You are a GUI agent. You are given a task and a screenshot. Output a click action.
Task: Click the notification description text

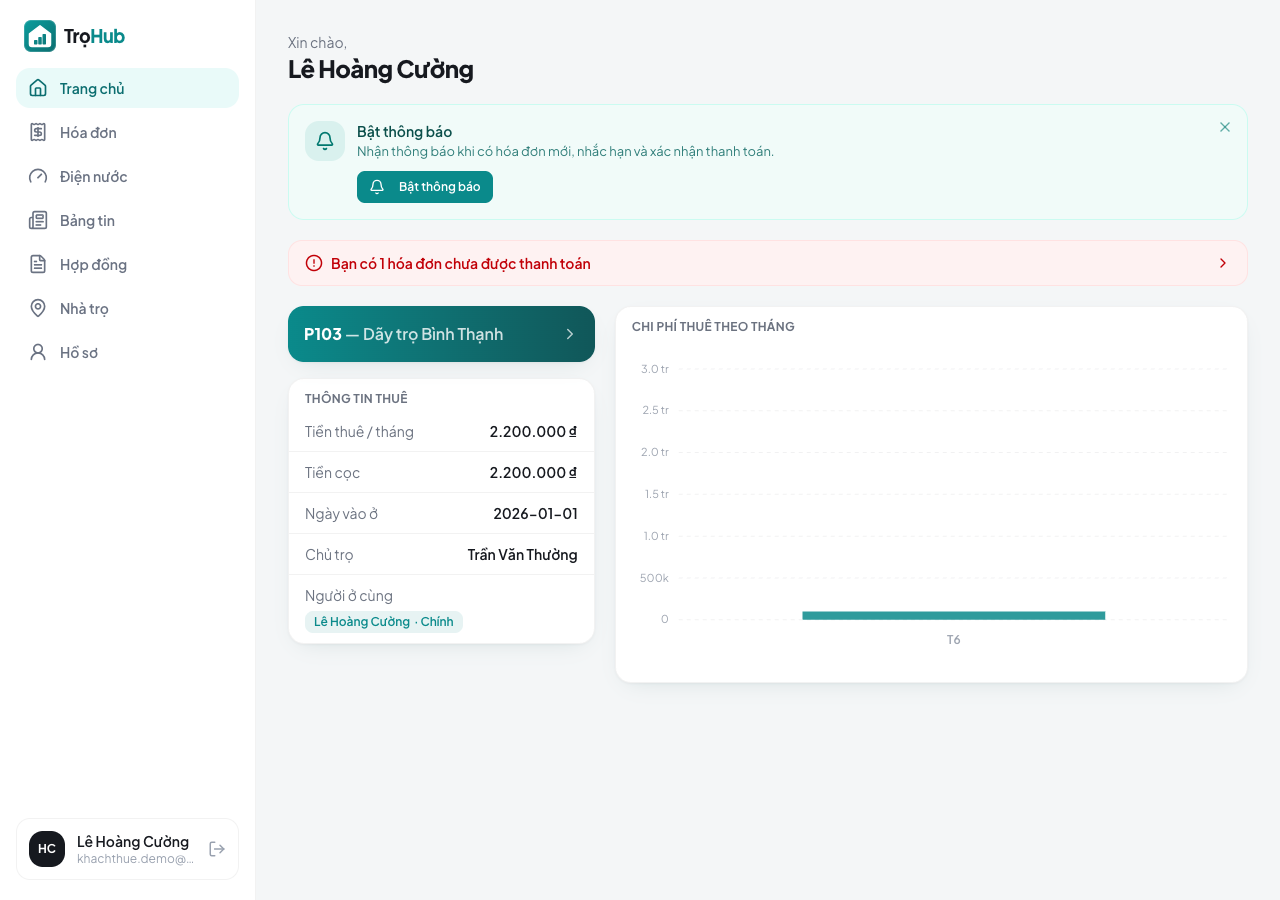point(565,151)
